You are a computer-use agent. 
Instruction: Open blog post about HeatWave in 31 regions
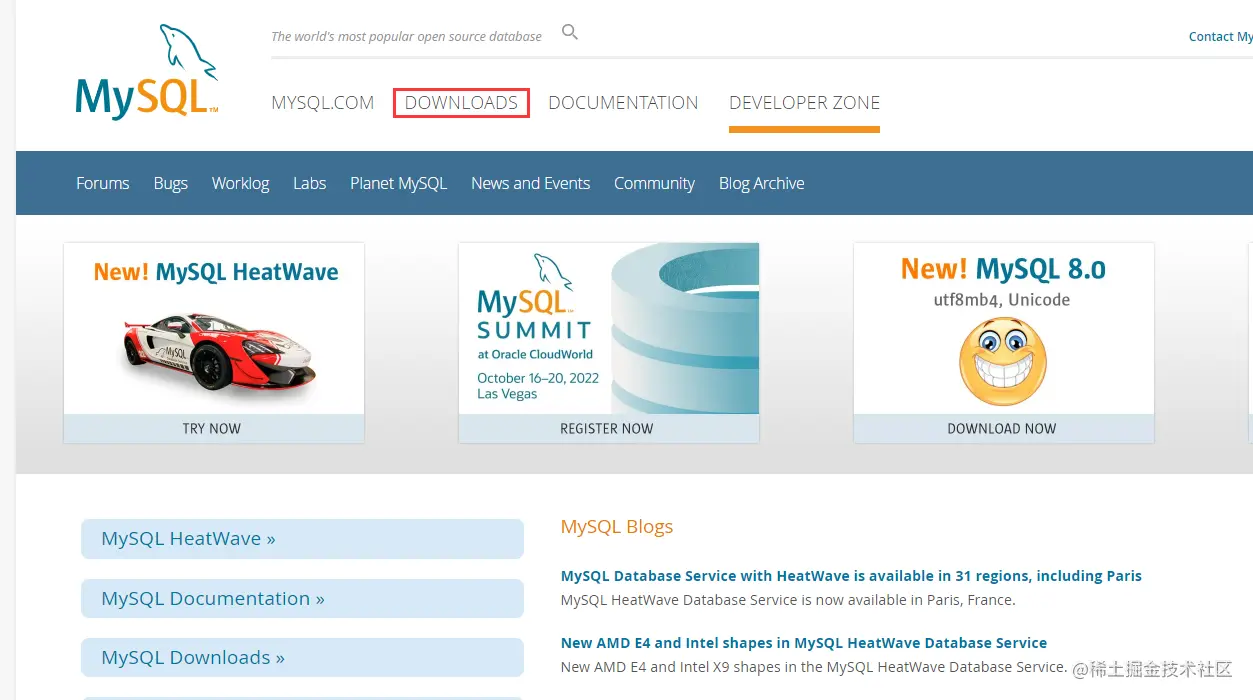[851, 576]
